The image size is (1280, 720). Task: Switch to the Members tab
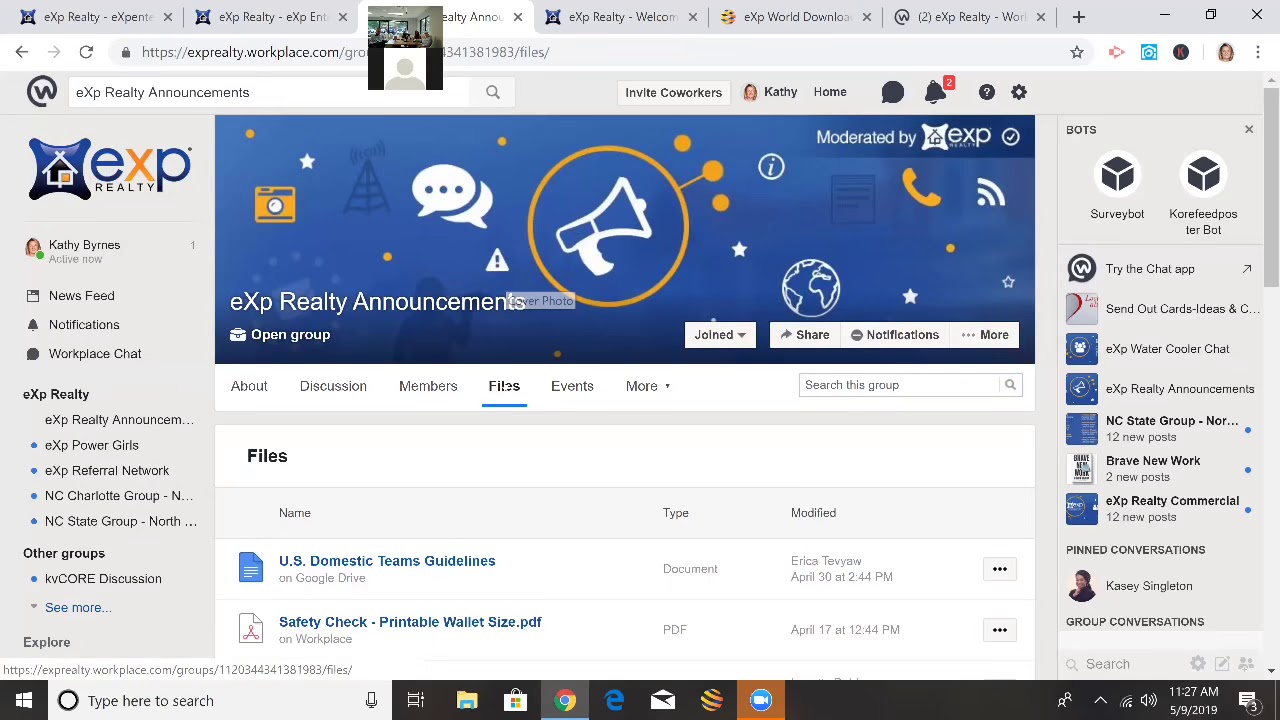tap(428, 386)
